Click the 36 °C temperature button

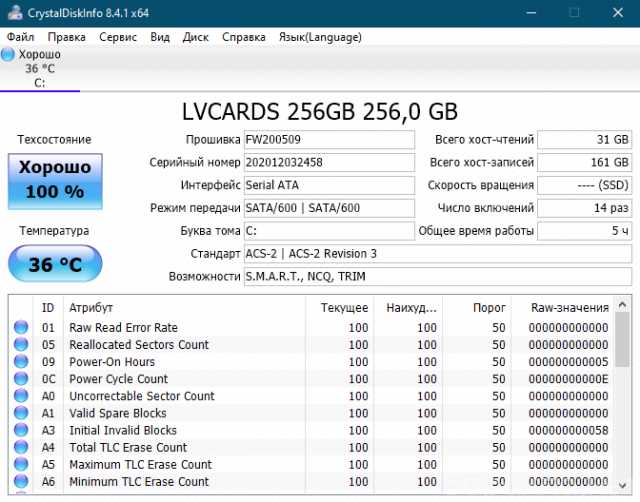pos(55,264)
